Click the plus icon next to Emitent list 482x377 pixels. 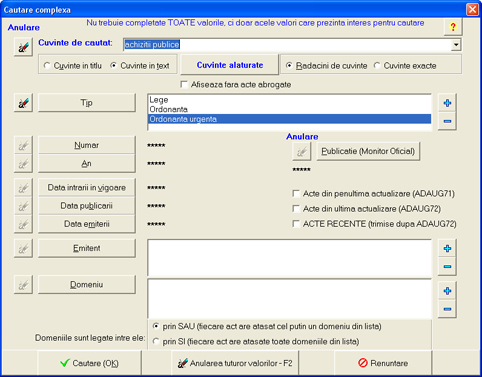[447, 248]
